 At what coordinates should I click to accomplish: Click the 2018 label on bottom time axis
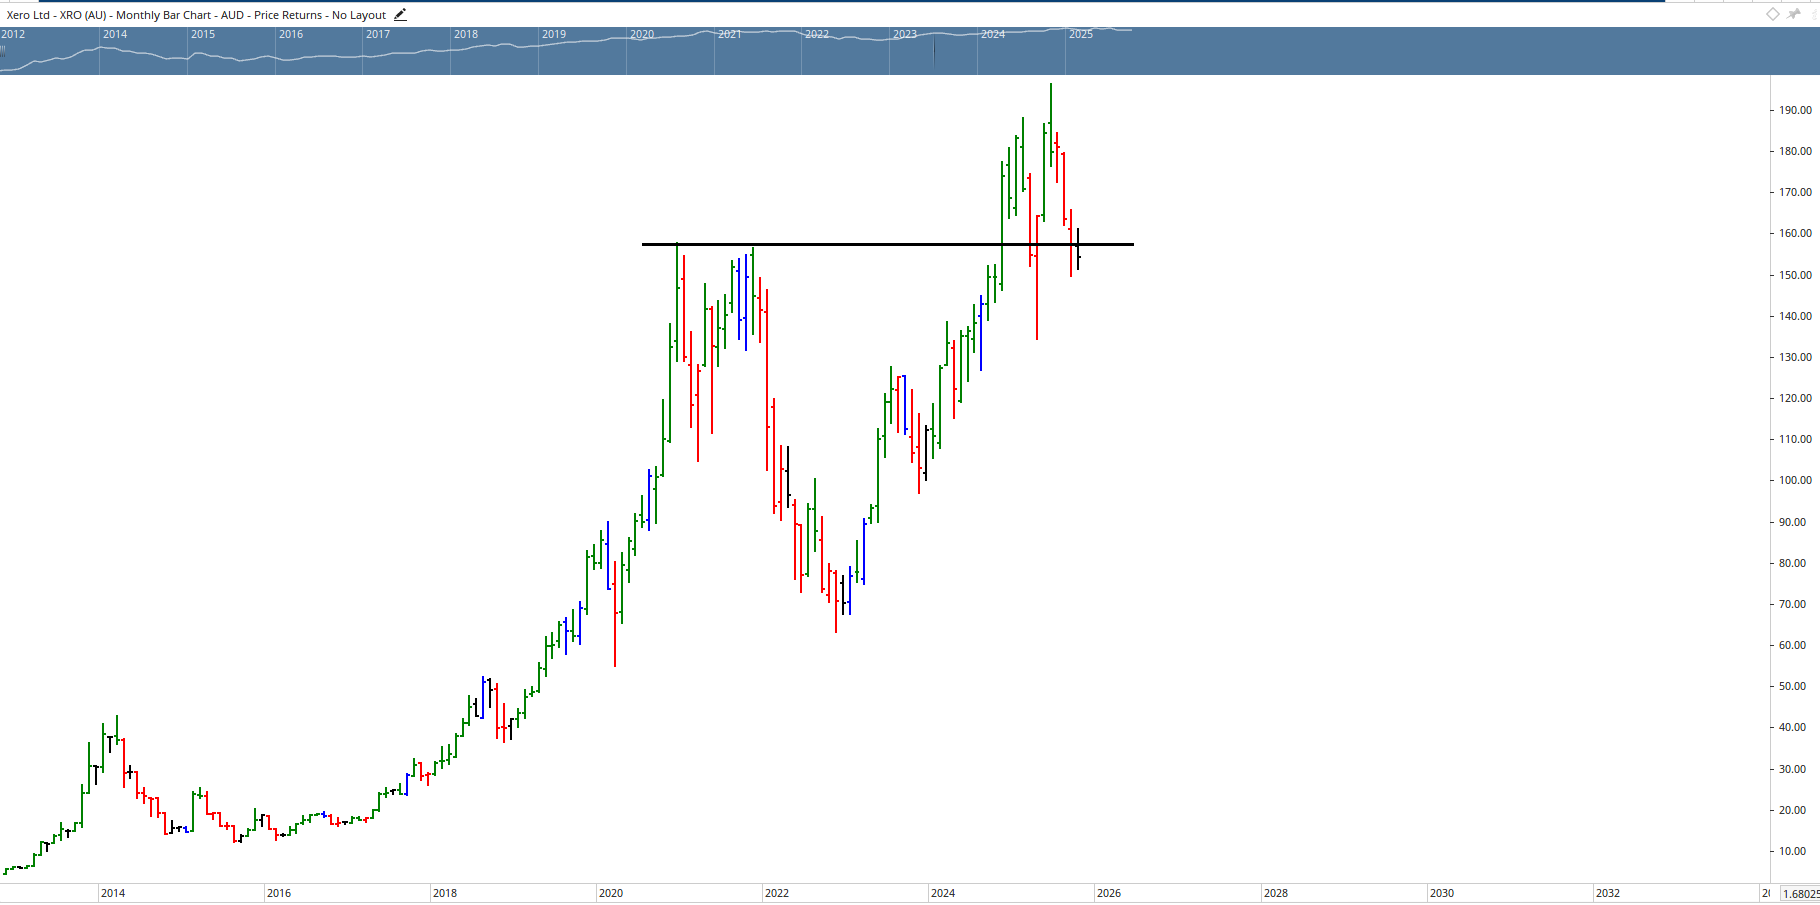coord(445,893)
